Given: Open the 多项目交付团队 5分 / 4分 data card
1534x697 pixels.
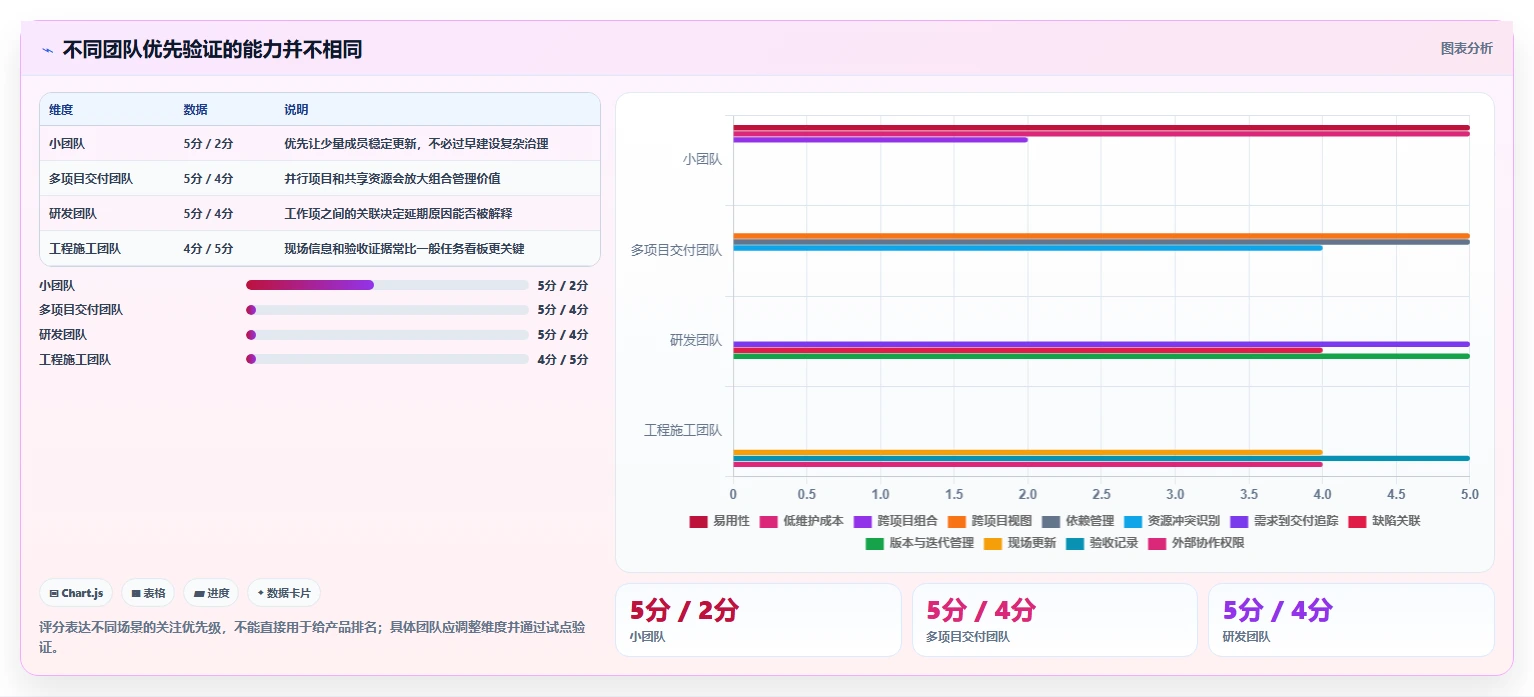Looking at the screenshot, I should click(x=1054, y=620).
